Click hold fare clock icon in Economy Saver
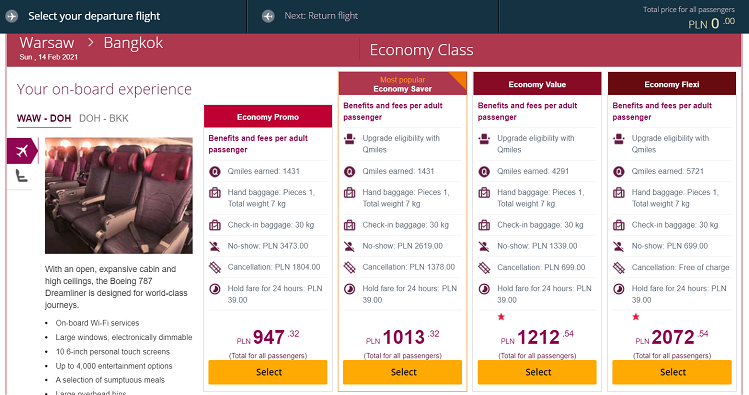749x395 pixels. 350,289
